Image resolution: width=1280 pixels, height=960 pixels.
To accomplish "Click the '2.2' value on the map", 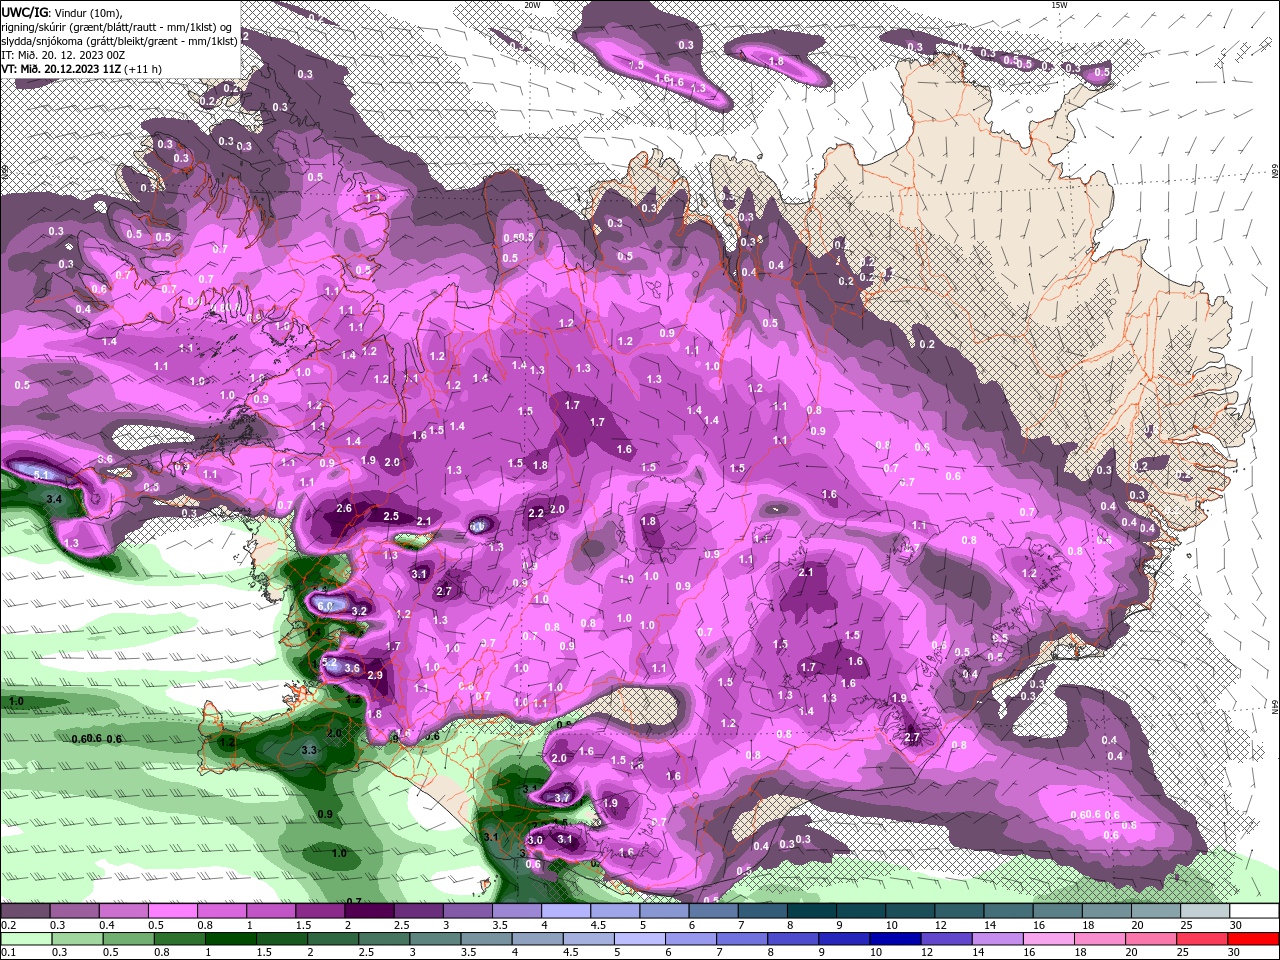I will pos(535,513).
